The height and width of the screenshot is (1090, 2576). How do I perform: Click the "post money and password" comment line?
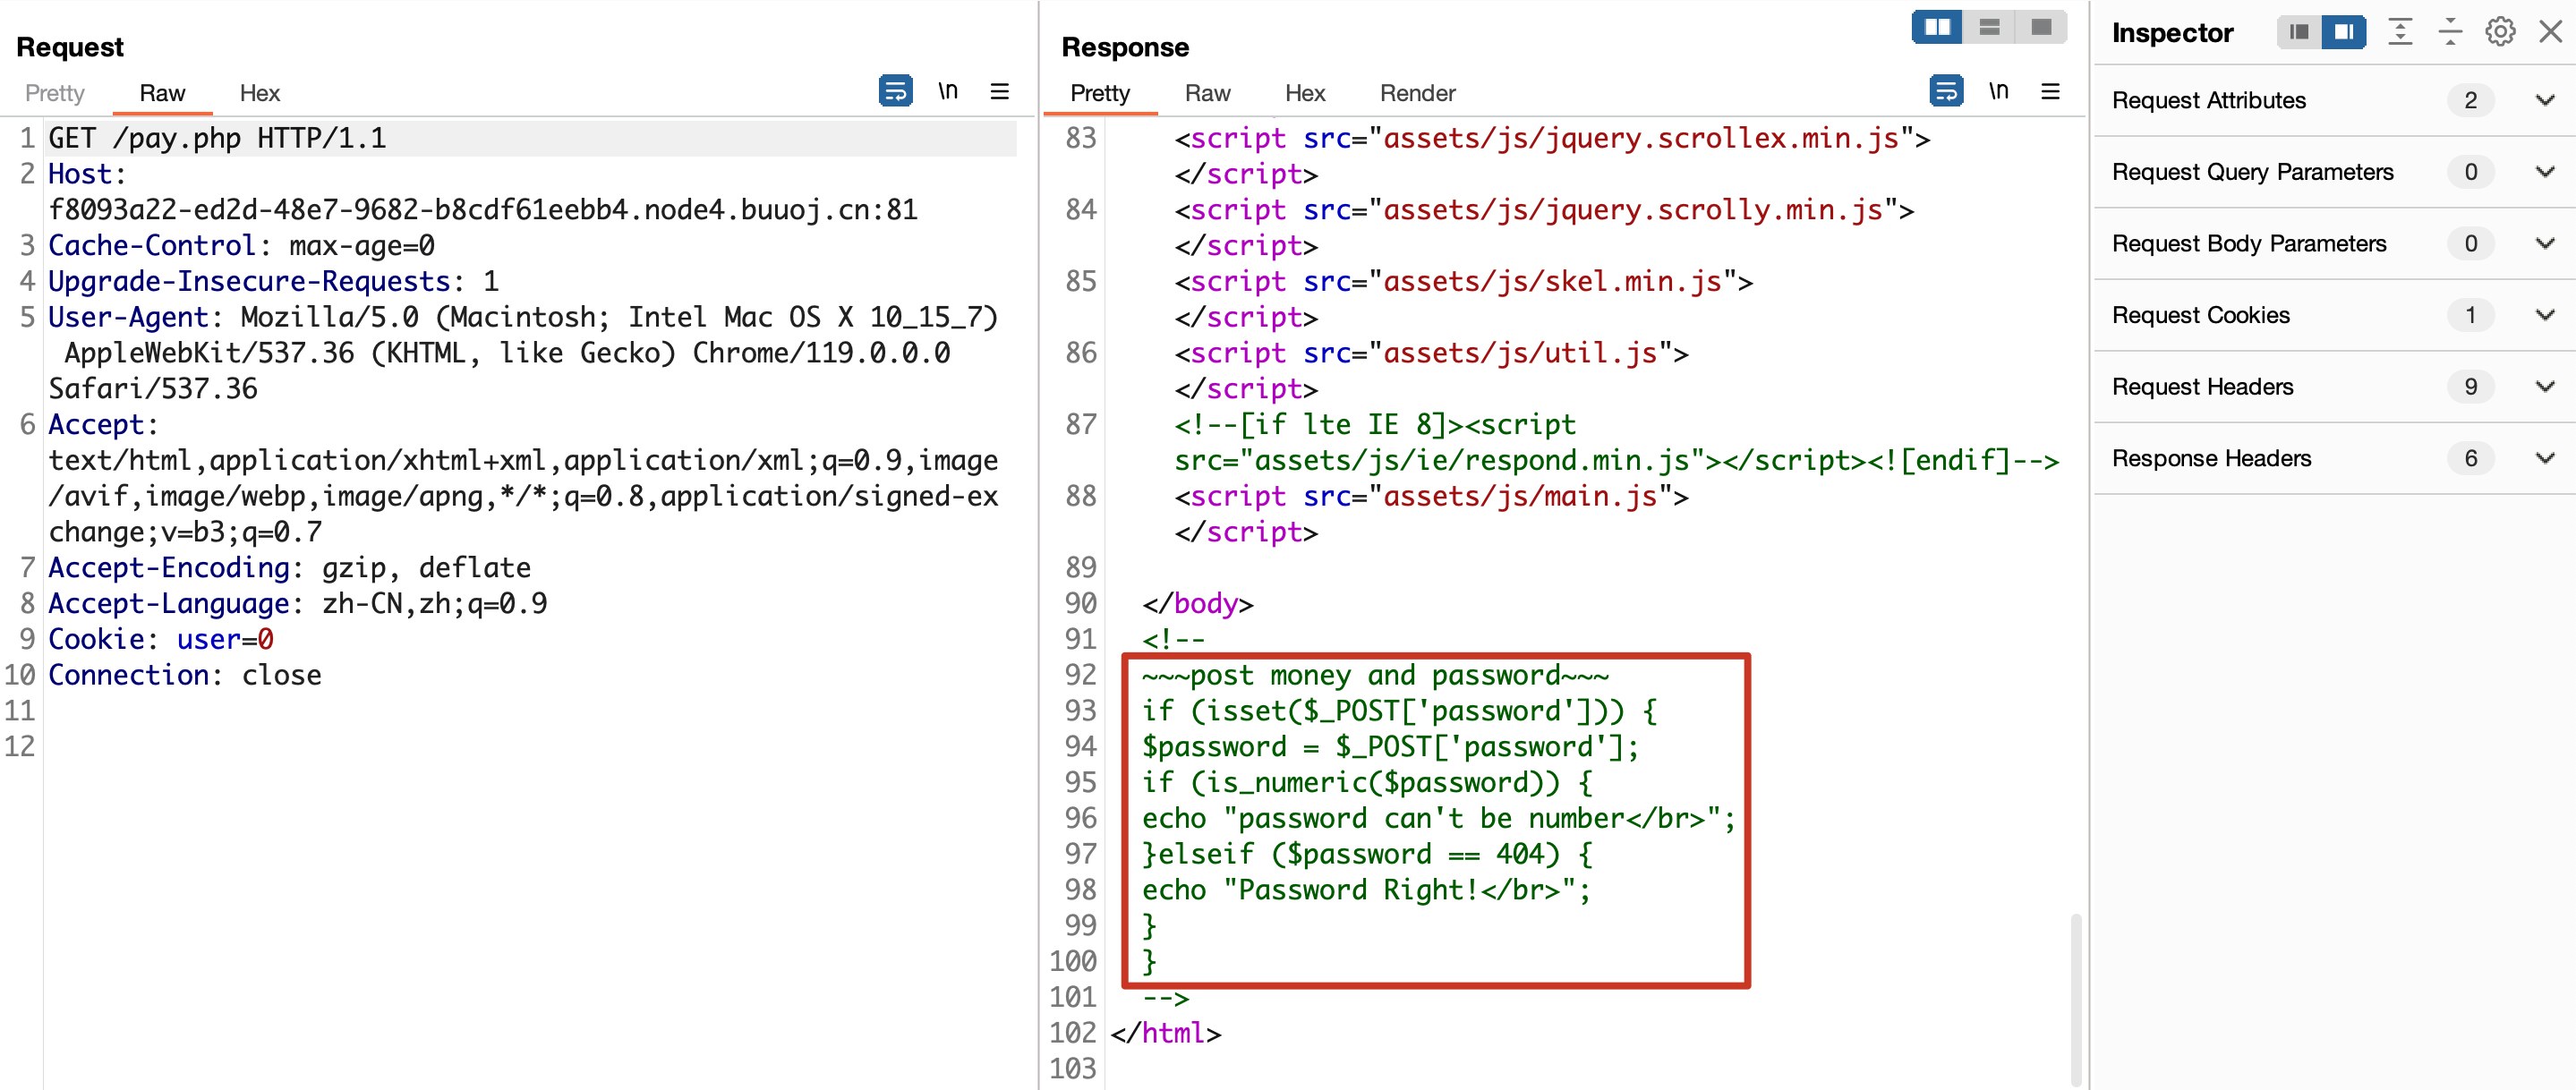(1375, 675)
